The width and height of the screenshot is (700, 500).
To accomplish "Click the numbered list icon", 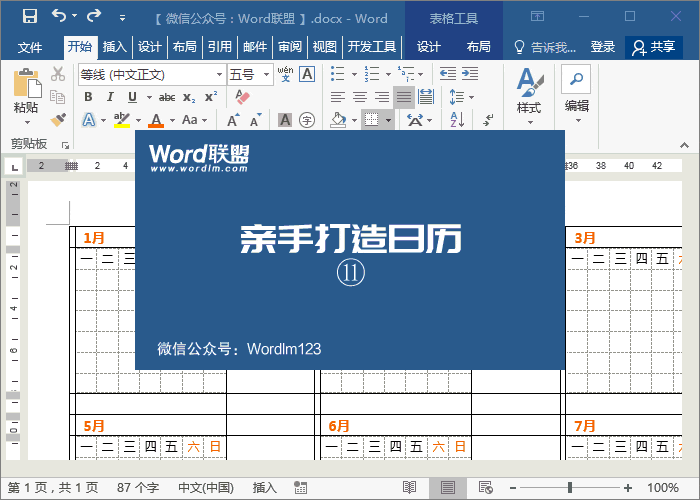I will click(x=371, y=74).
